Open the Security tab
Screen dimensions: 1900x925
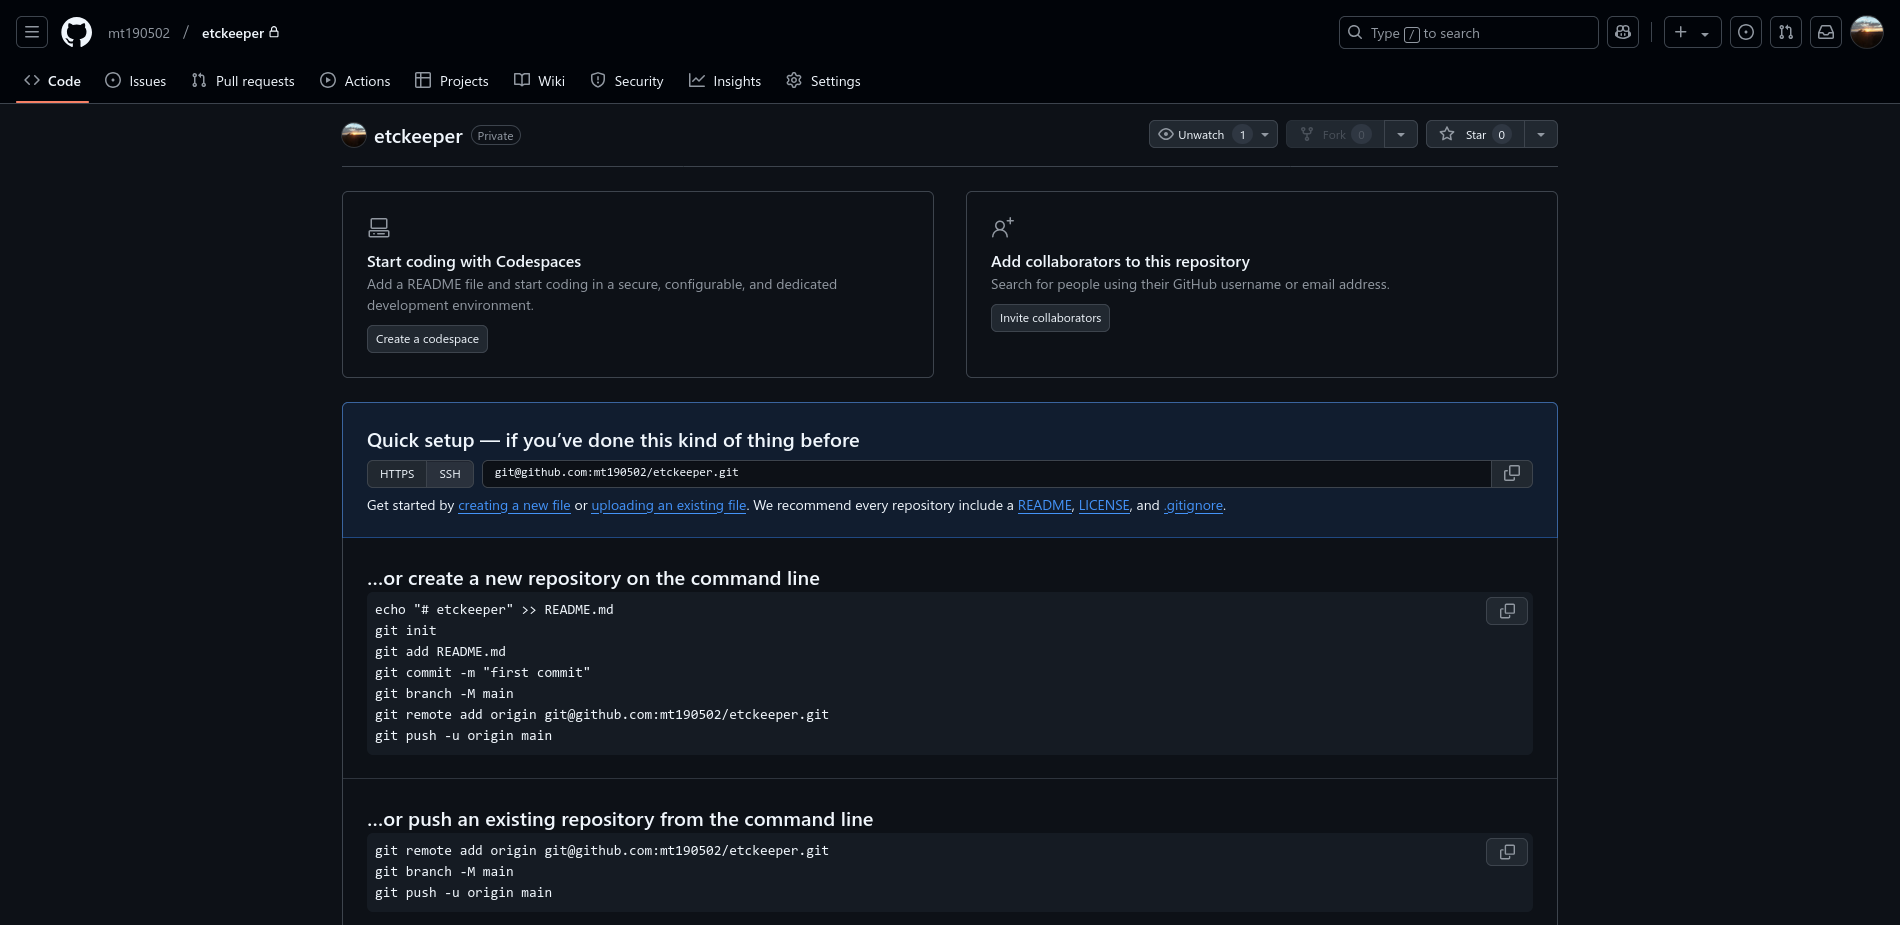click(x=627, y=81)
